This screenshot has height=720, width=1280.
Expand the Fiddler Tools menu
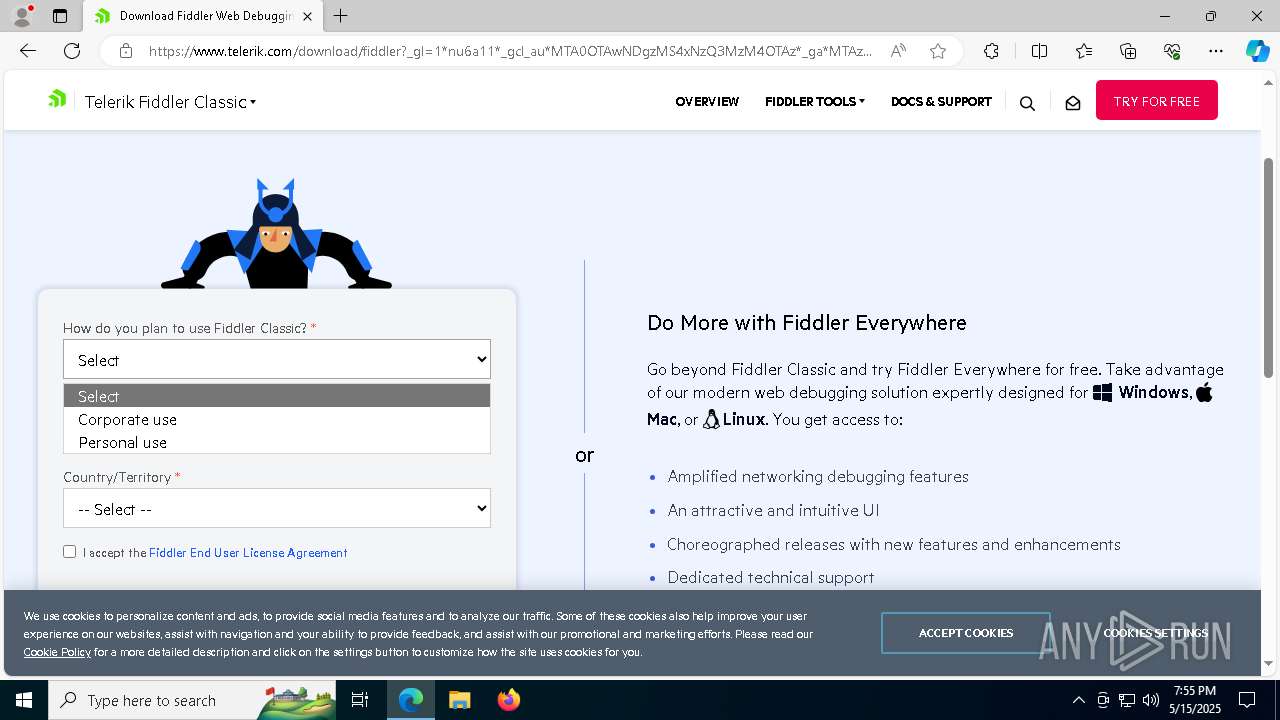[x=815, y=101]
